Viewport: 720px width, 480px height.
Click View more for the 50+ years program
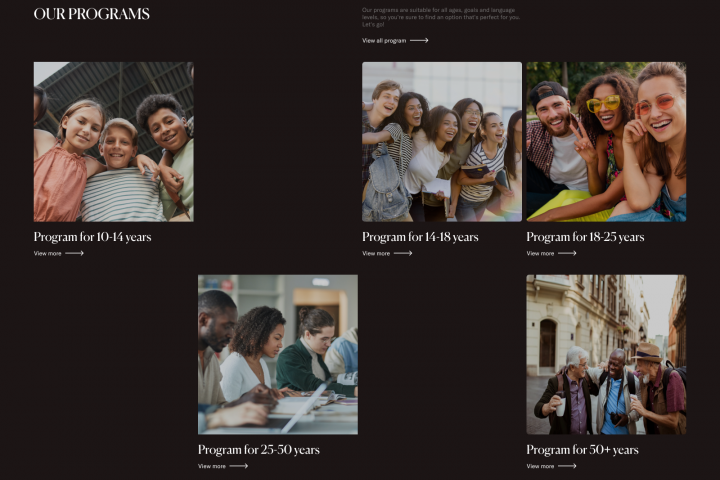click(540, 466)
